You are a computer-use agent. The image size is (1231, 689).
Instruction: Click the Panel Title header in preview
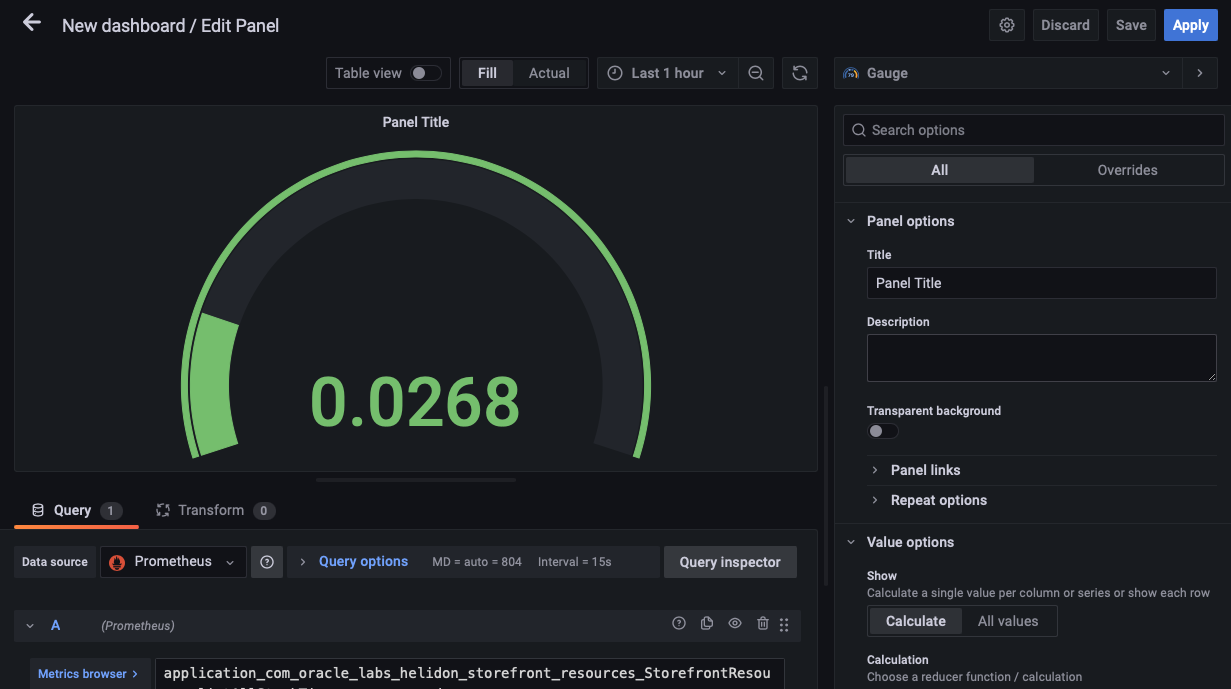pos(416,122)
